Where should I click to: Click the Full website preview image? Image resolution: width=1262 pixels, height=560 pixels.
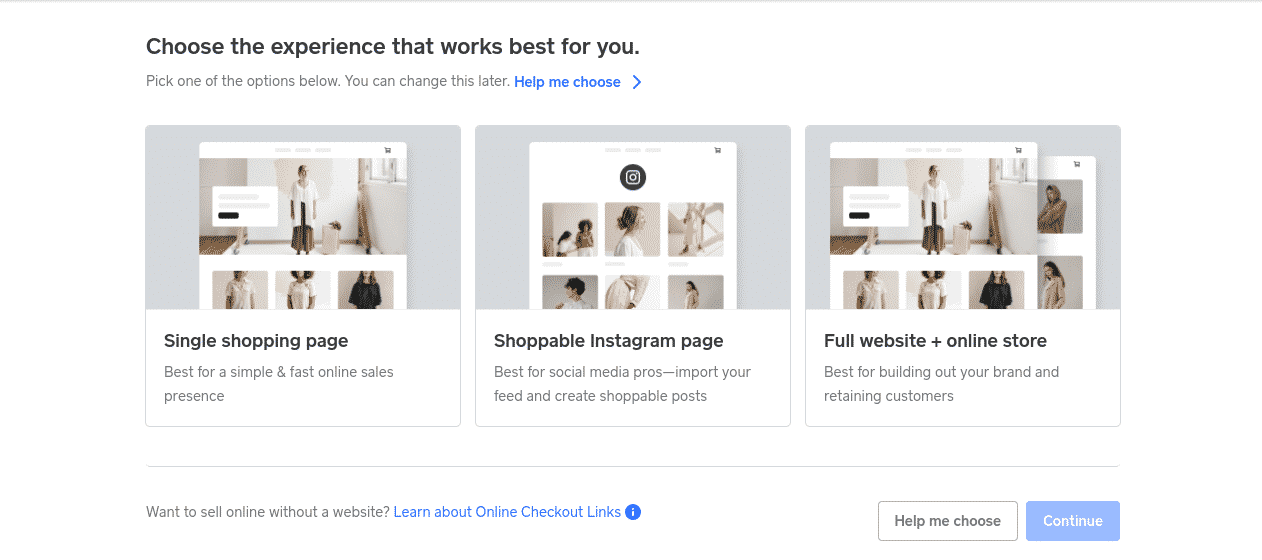pyautogui.click(x=963, y=217)
